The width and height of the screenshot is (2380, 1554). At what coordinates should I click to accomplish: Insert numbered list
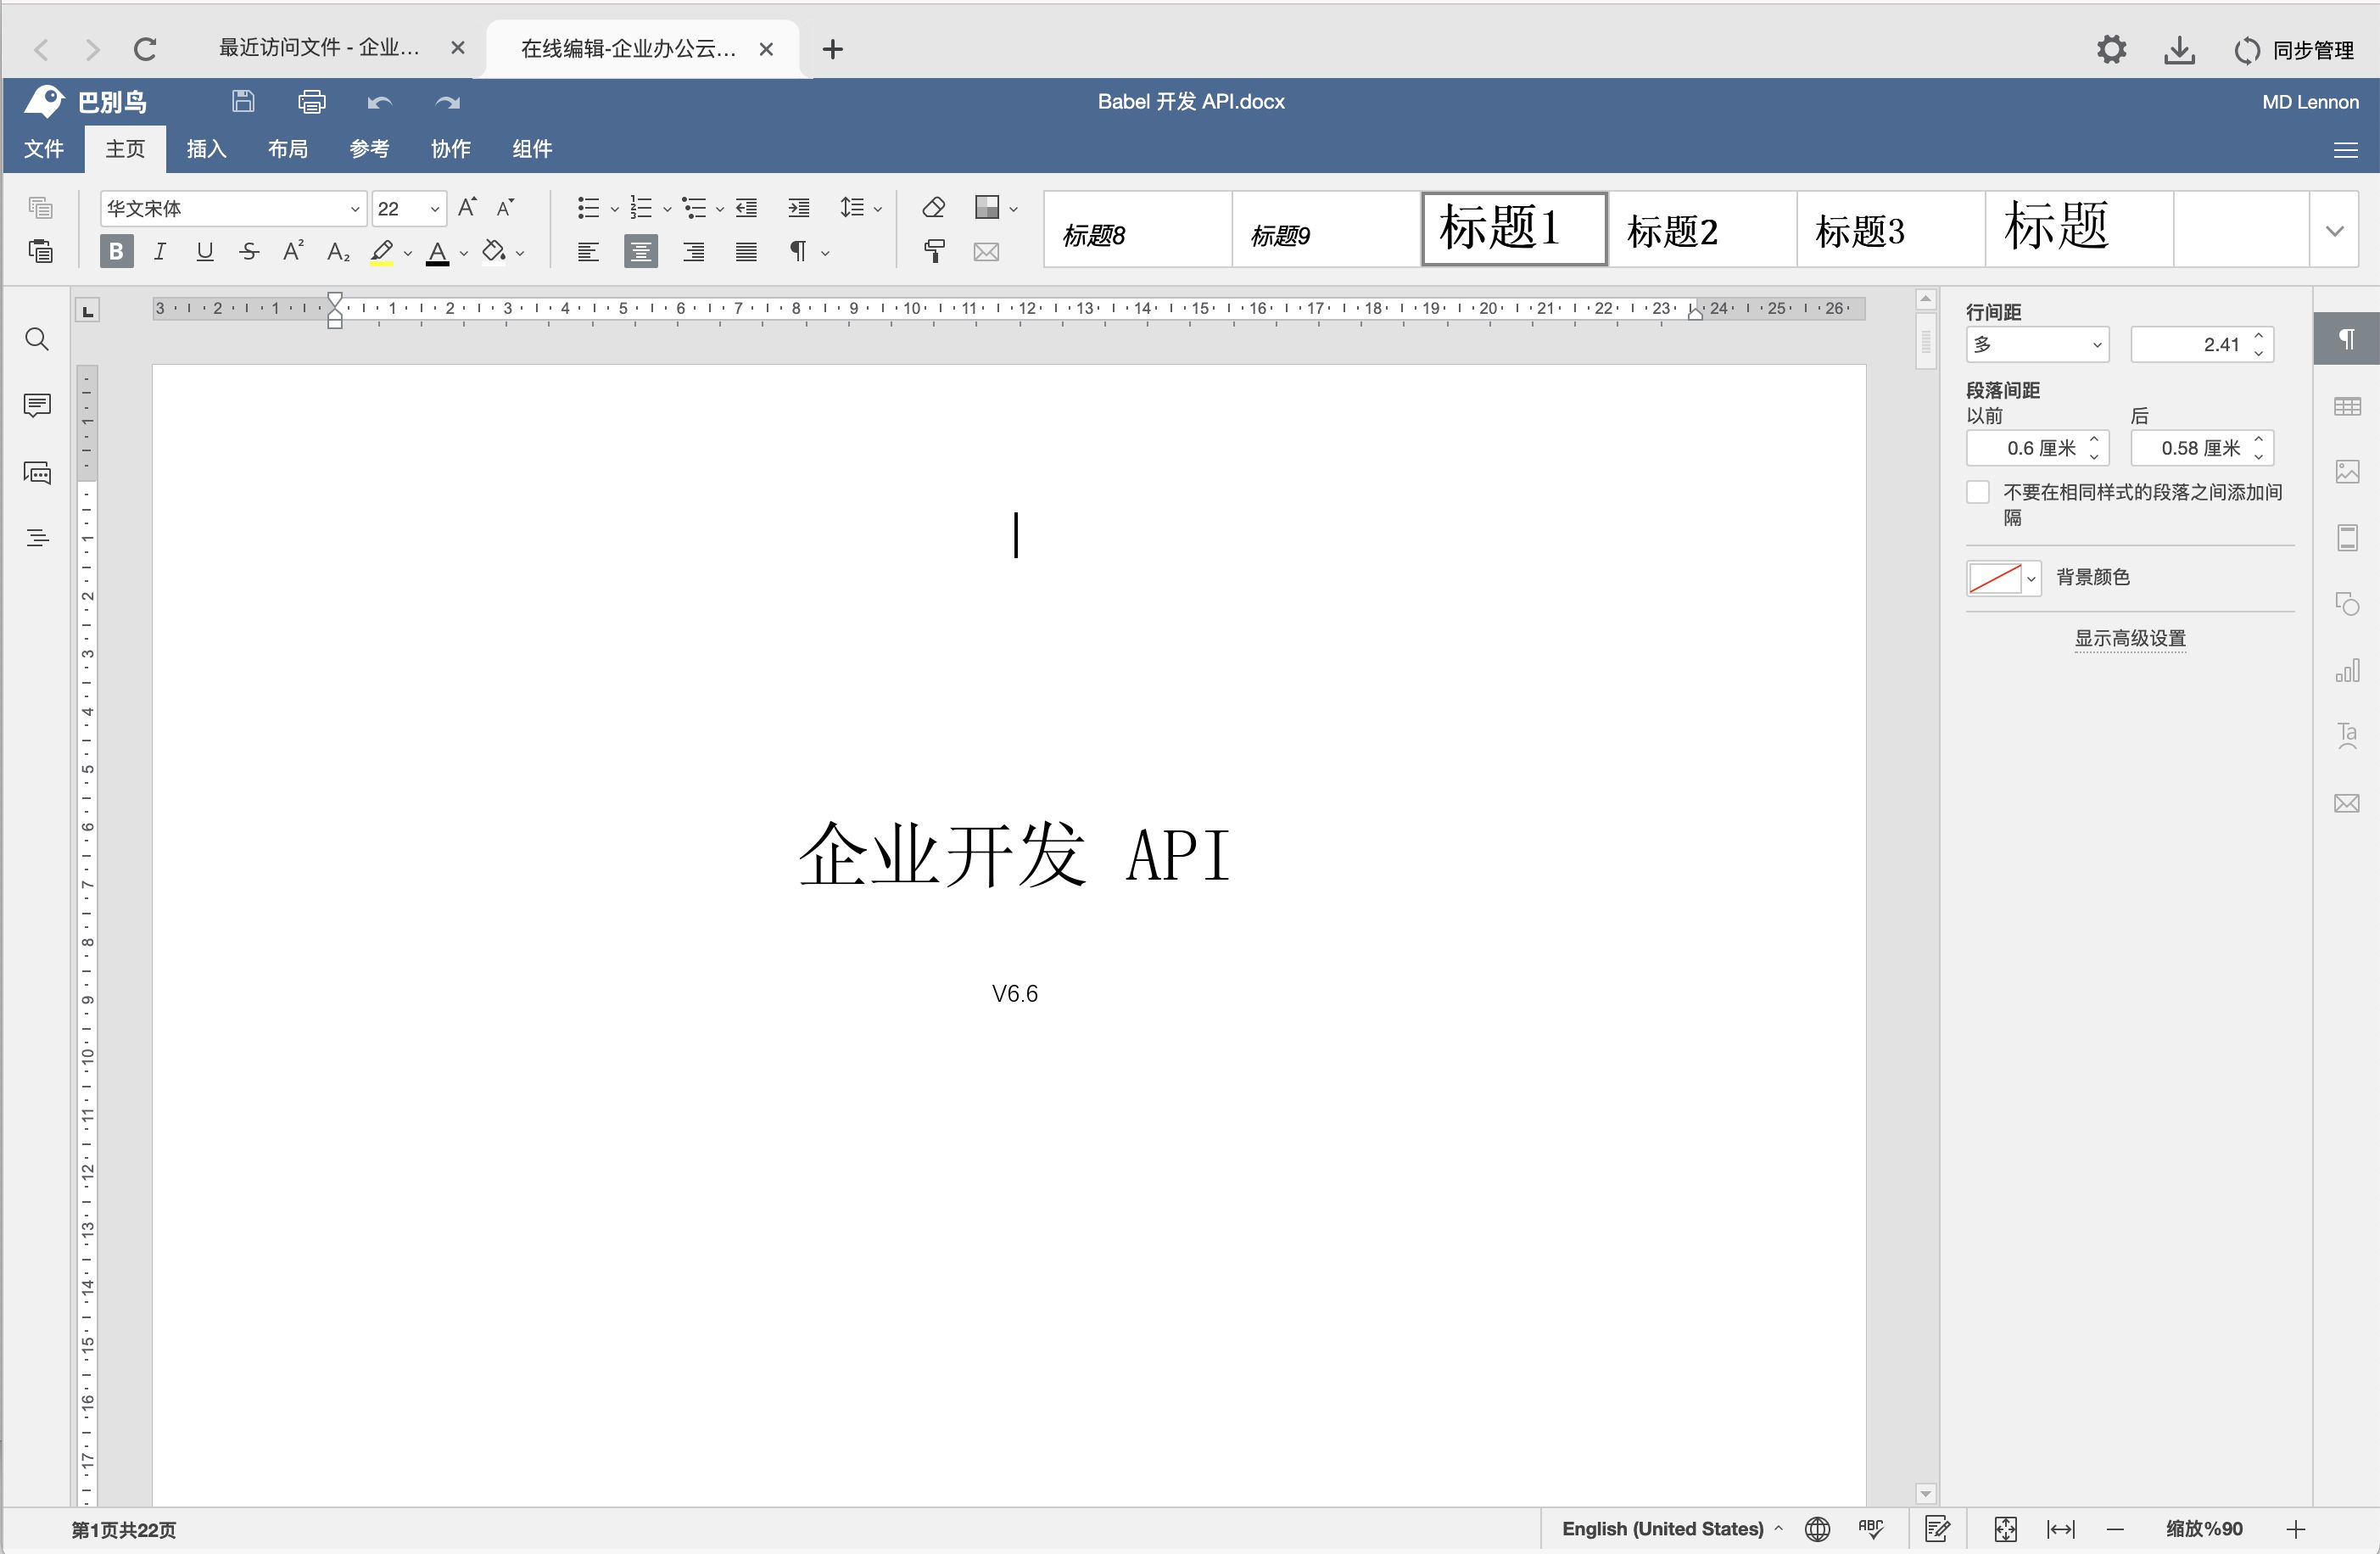[641, 208]
